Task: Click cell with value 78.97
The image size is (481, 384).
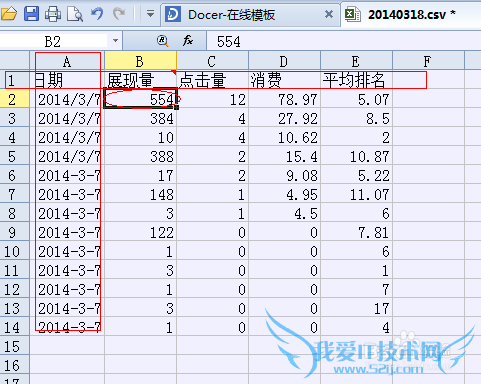Action: 284,99
